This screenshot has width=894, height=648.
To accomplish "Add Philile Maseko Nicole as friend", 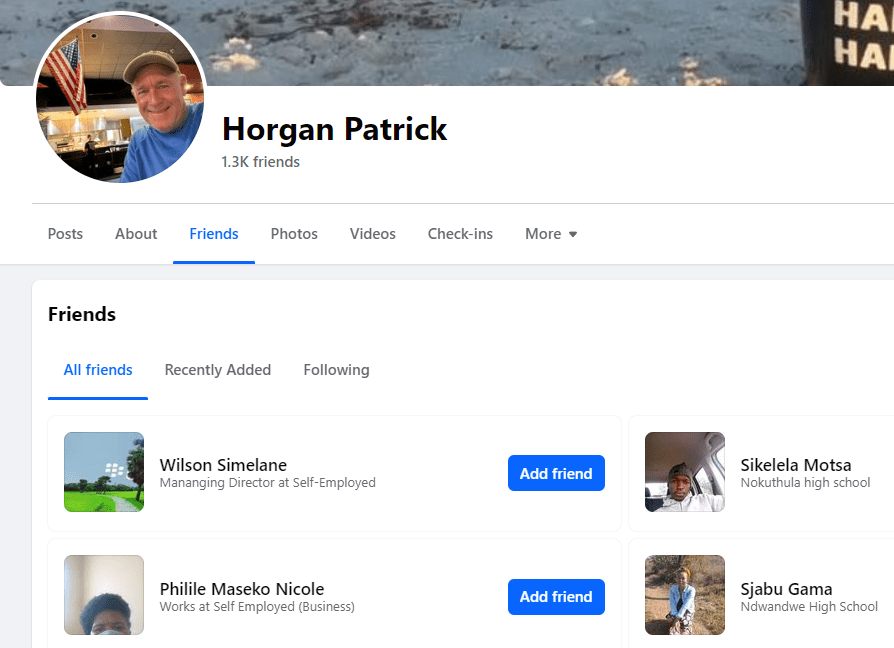I will (556, 597).
